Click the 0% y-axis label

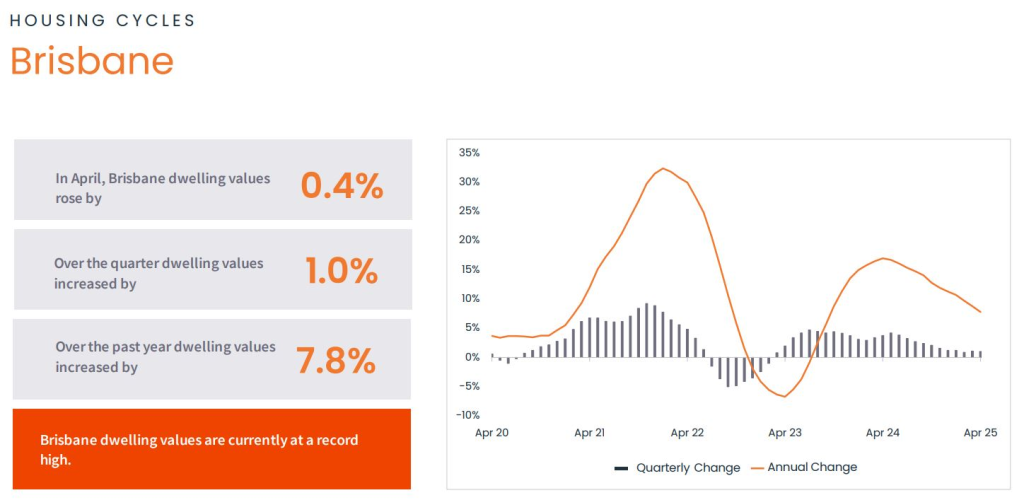point(473,357)
